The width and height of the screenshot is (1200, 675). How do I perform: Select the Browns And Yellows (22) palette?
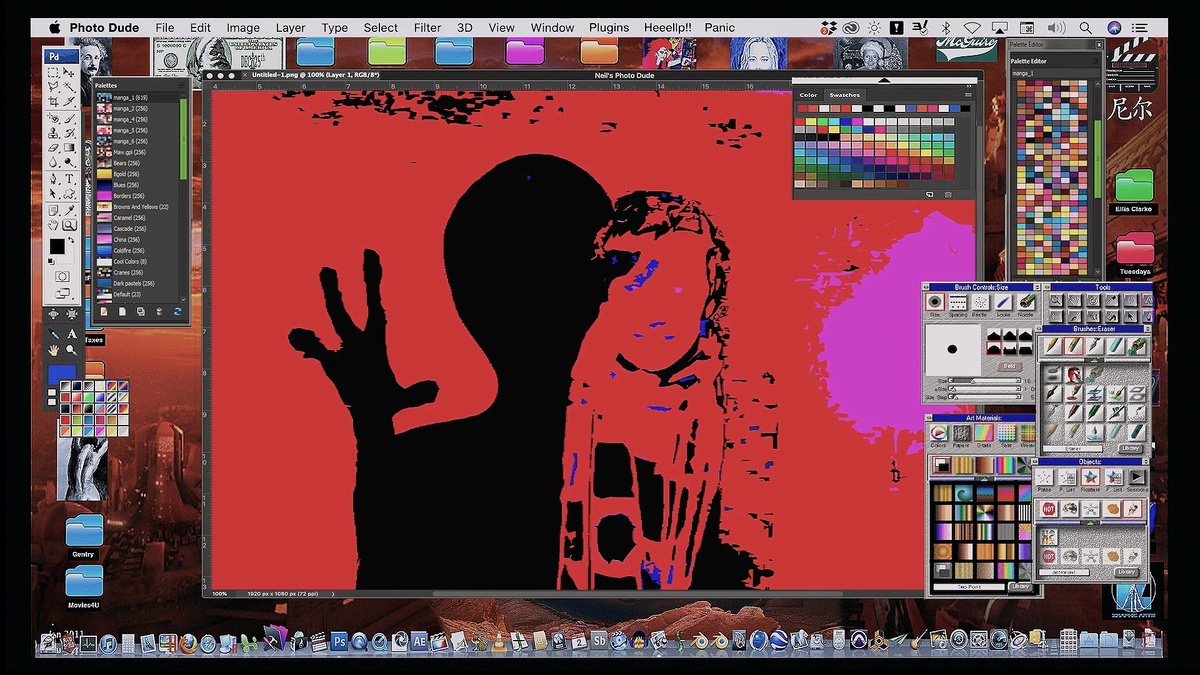139,207
